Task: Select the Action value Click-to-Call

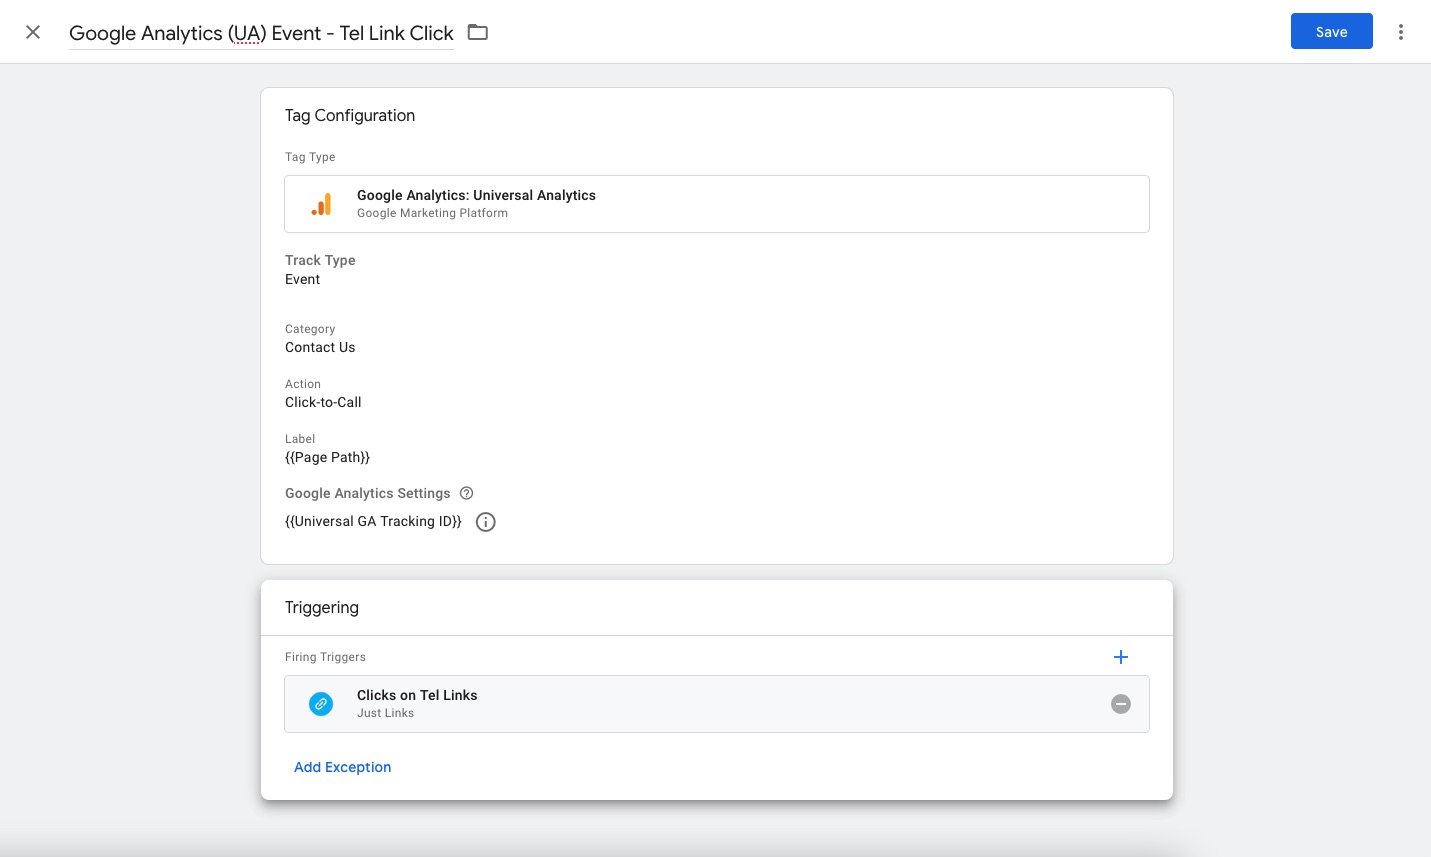Action: (x=323, y=403)
